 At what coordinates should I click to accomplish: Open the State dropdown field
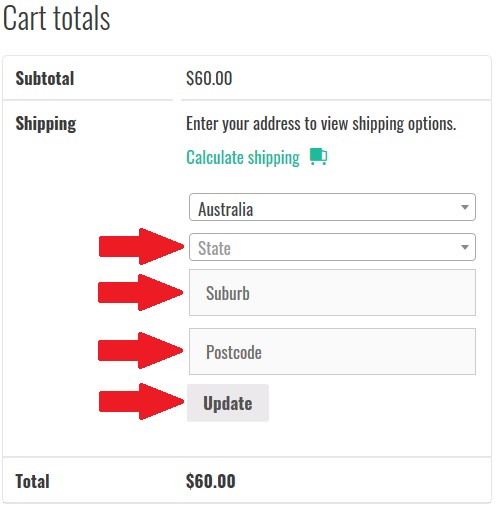(x=332, y=247)
